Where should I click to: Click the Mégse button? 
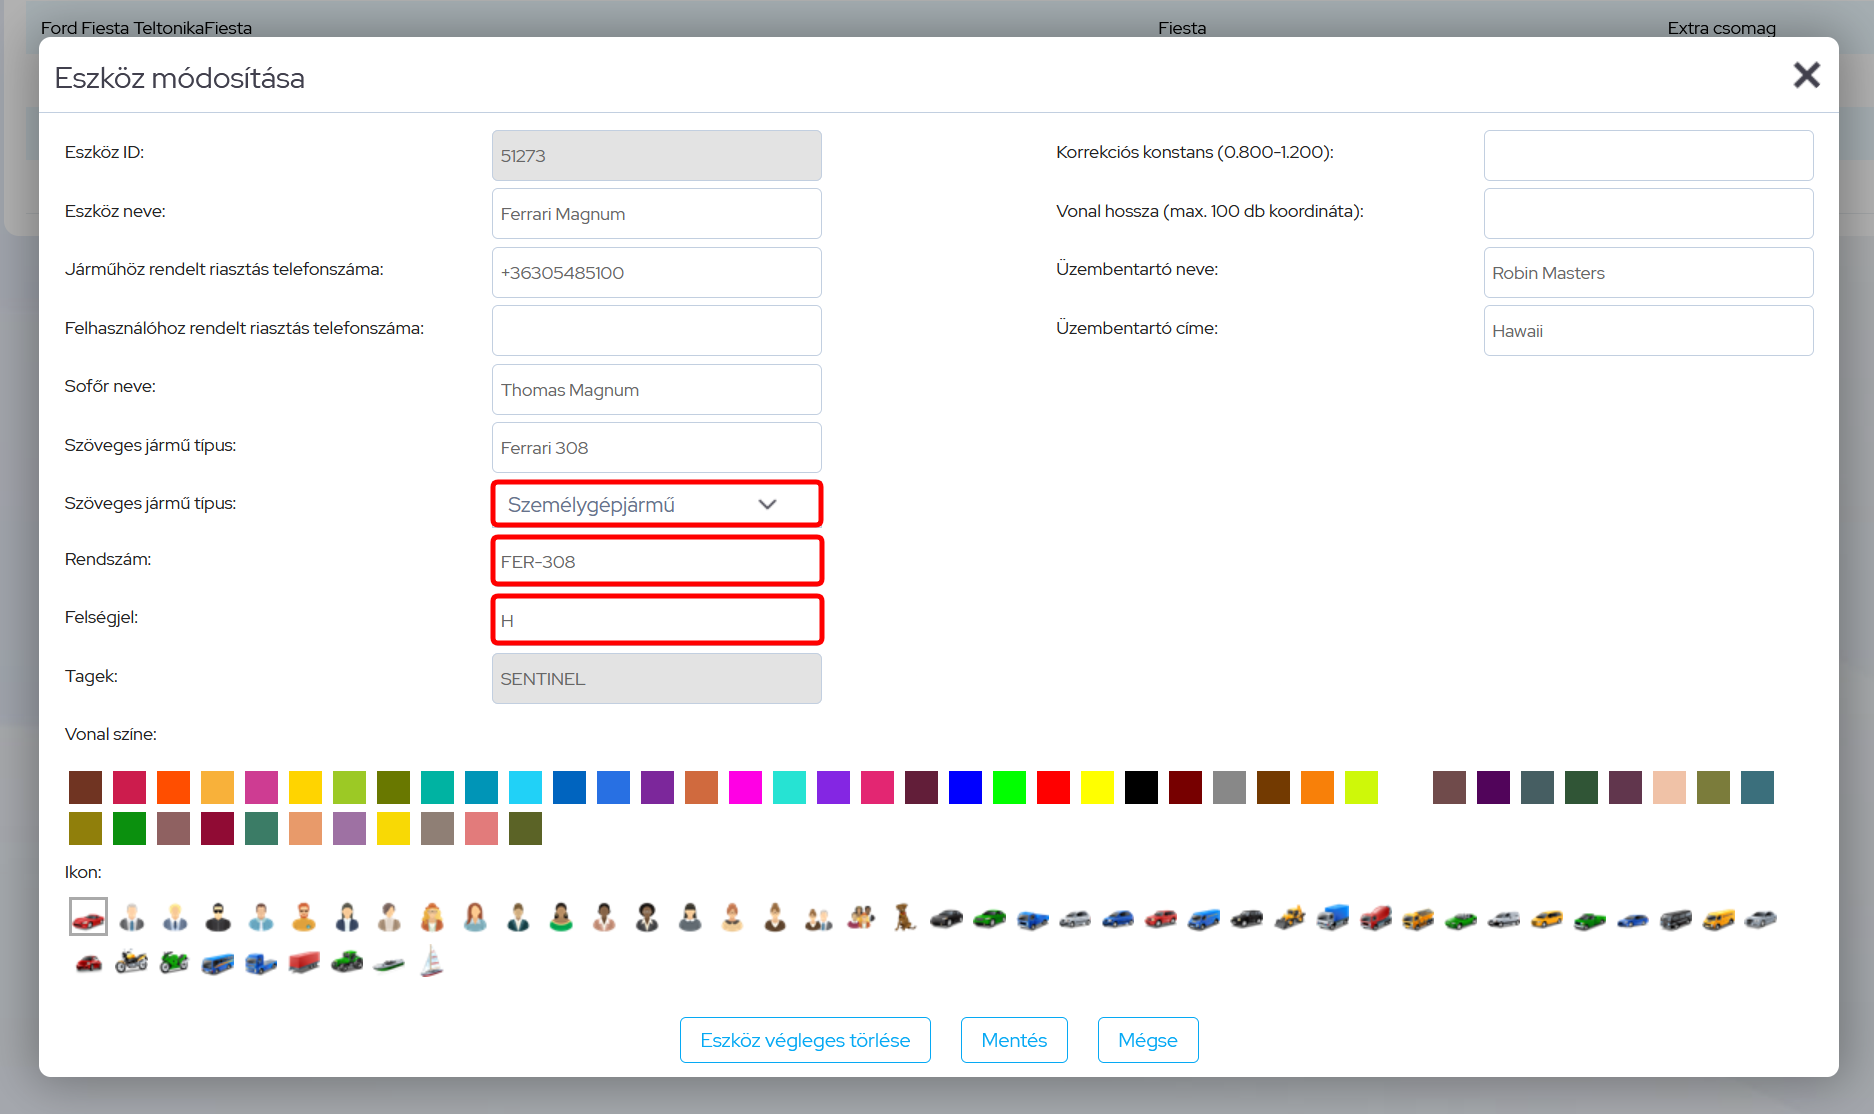pos(1147,1040)
